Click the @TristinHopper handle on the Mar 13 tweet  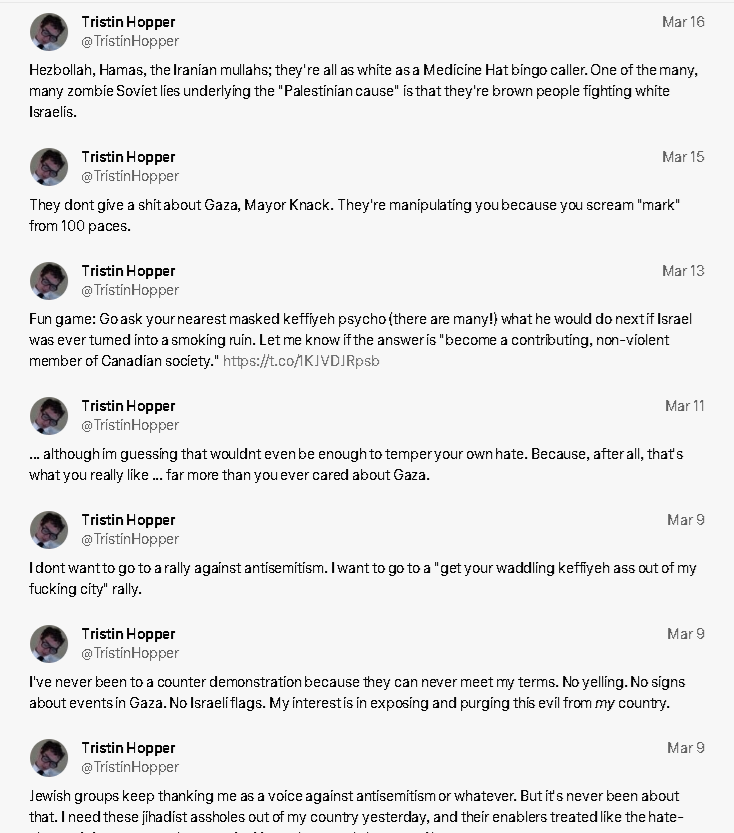(x=130, y=290)
